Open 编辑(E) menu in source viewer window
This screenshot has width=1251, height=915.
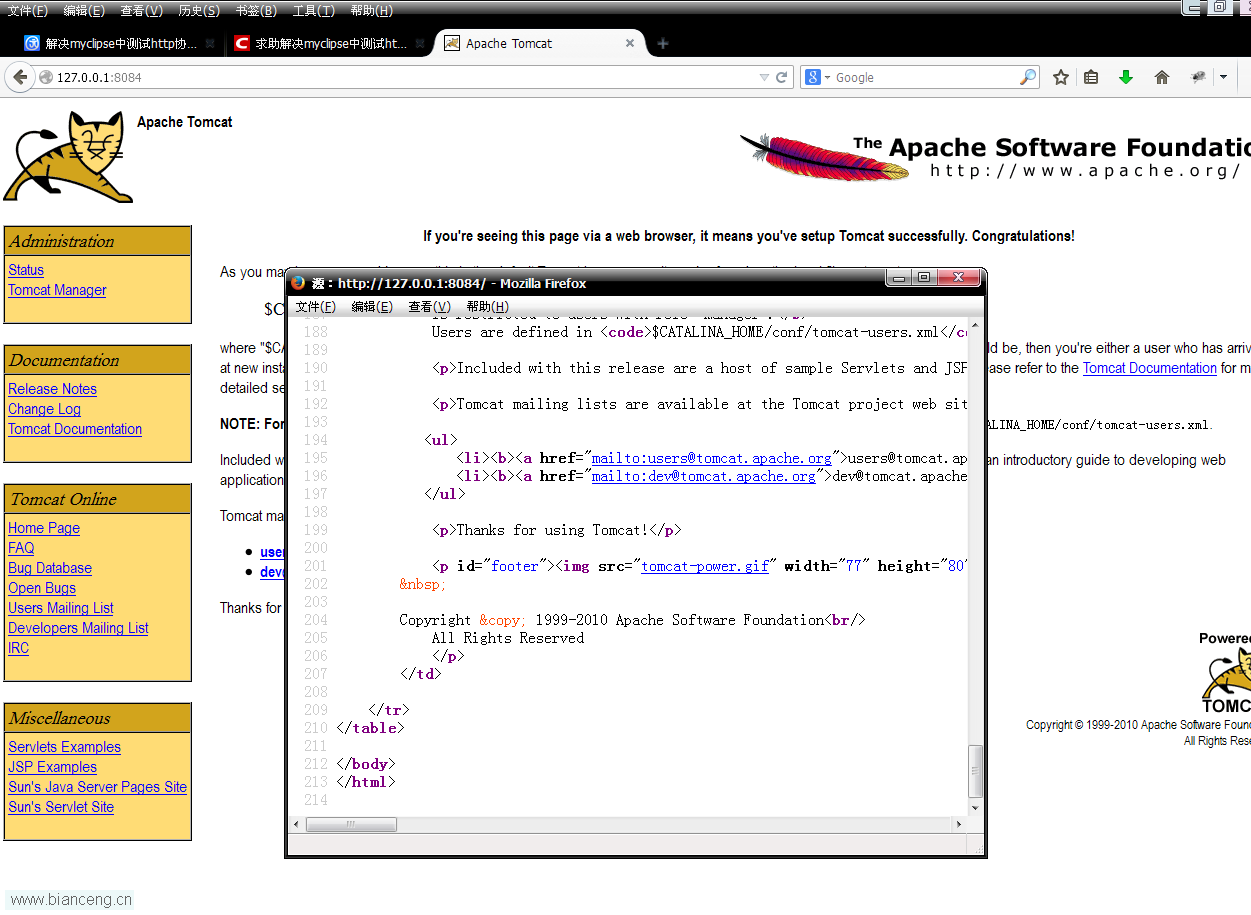372,306
